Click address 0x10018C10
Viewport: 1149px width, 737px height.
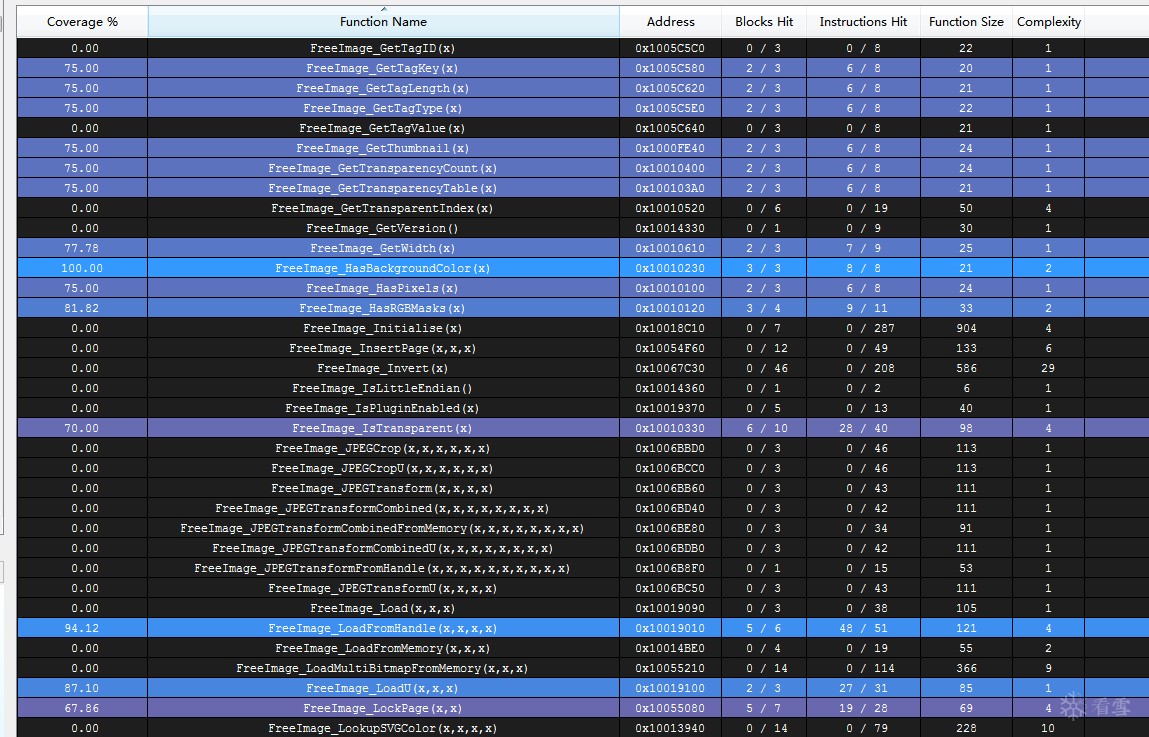tap(670, 328)
